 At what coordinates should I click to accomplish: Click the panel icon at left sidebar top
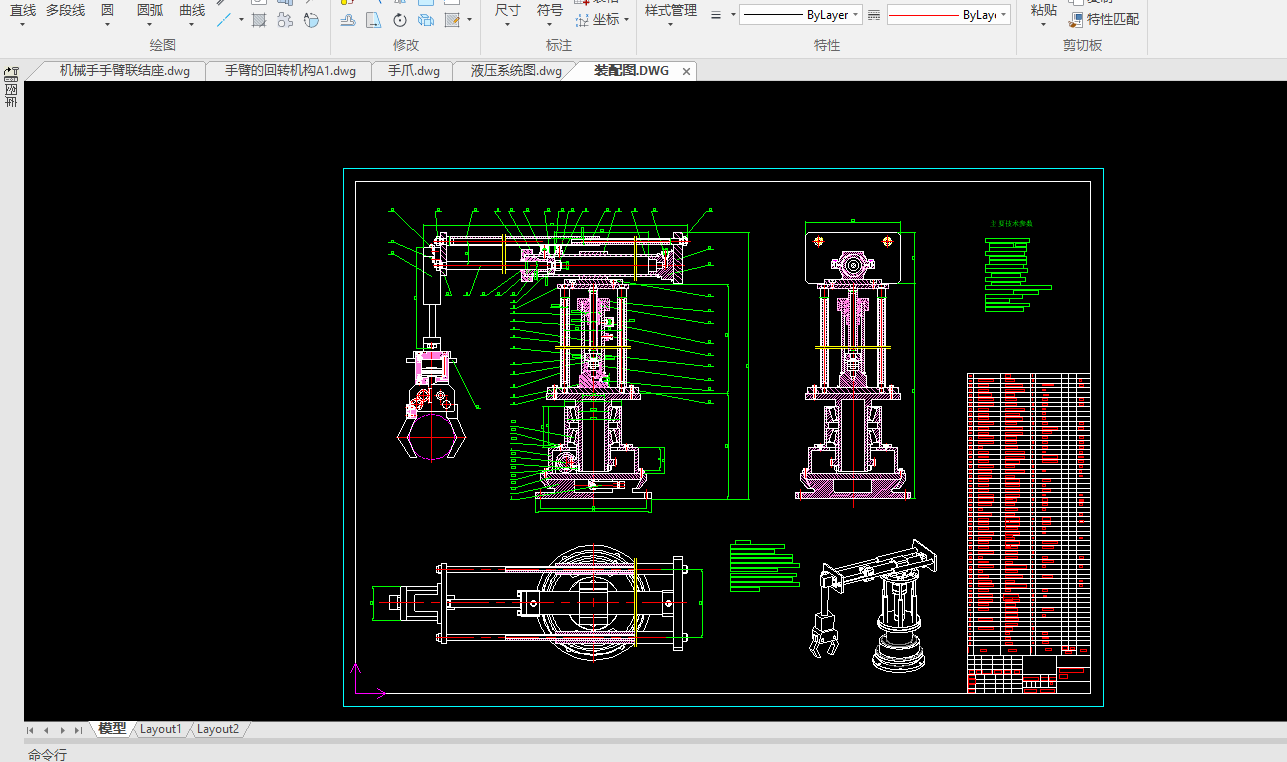click(11, 73)
